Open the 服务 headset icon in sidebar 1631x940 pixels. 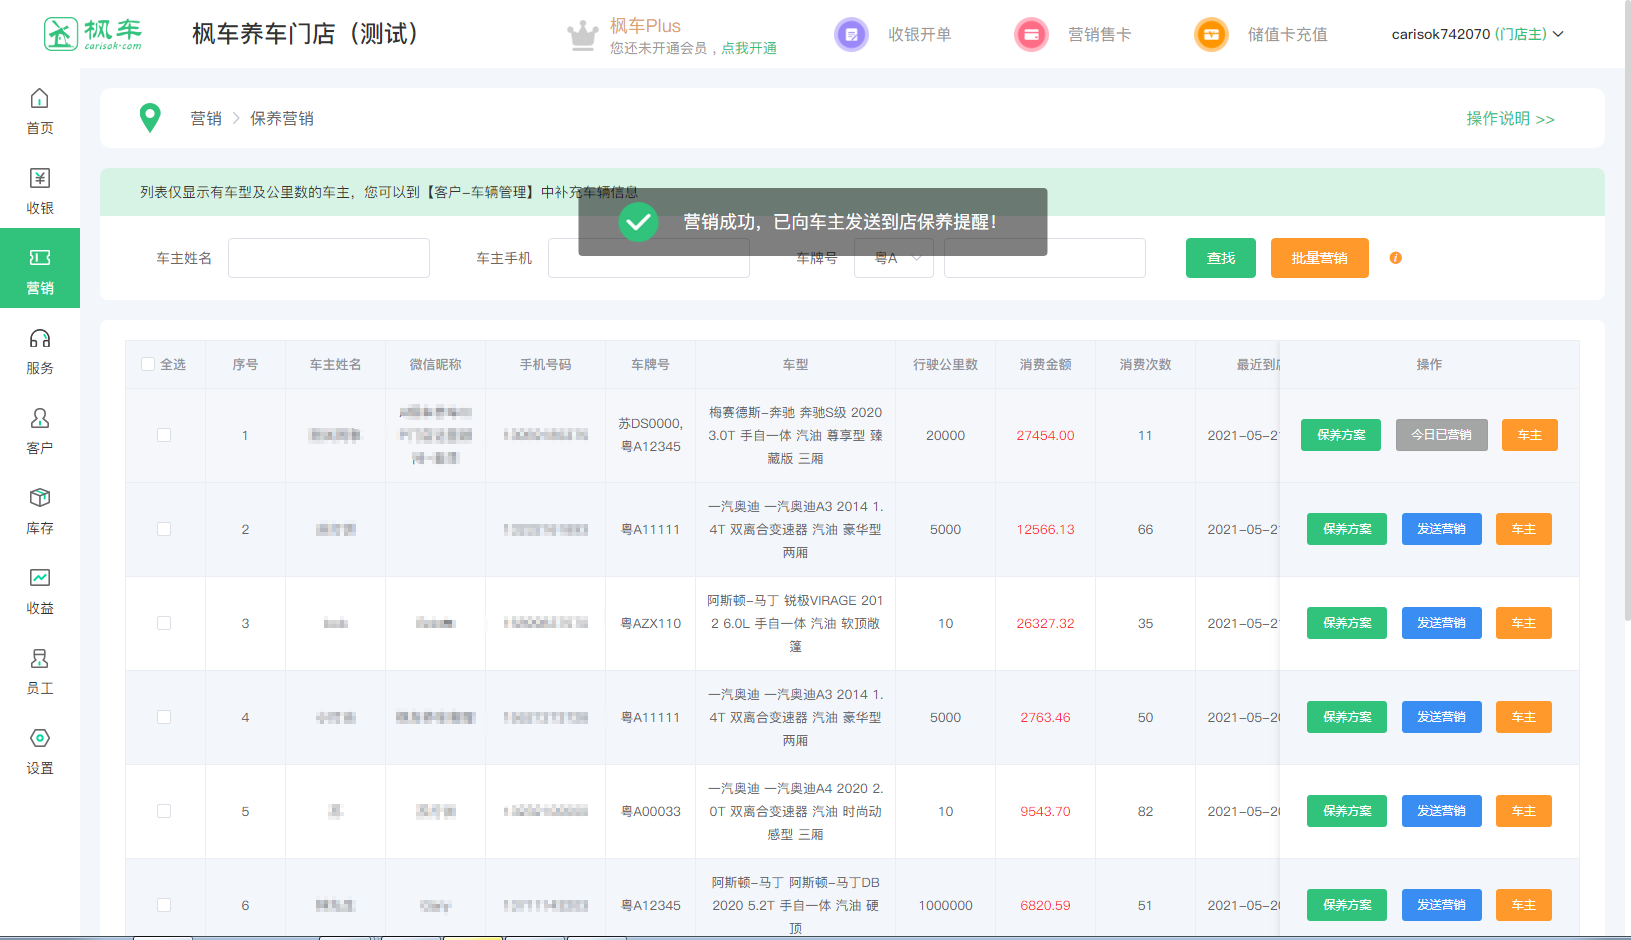coord(39,339)
